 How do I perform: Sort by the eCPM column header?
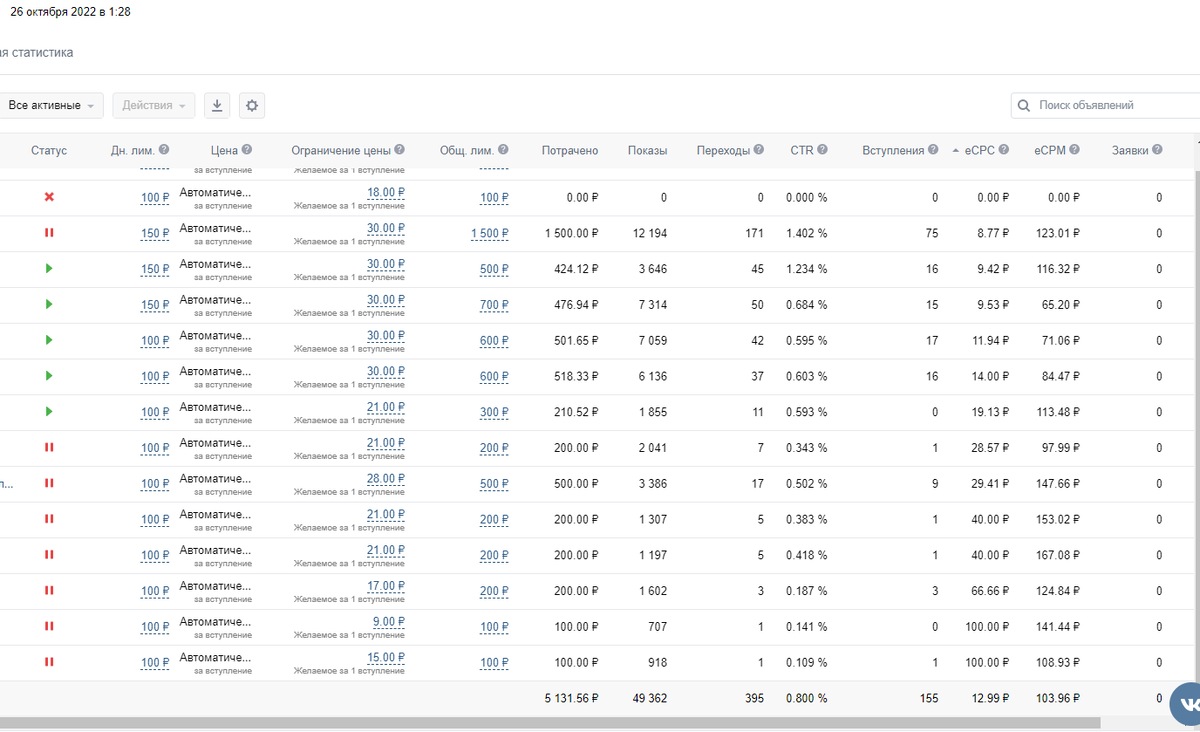pyautogui.click(x=1050, y=150)
